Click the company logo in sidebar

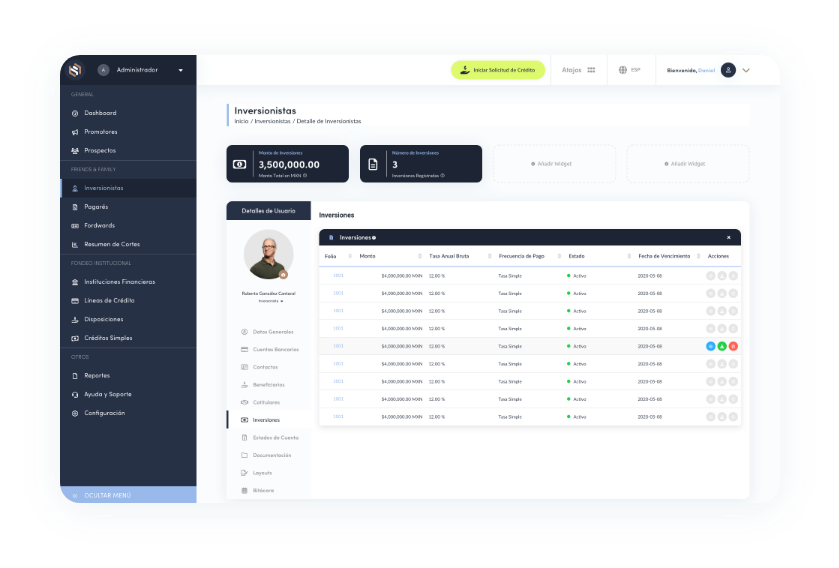coord(75,70)
